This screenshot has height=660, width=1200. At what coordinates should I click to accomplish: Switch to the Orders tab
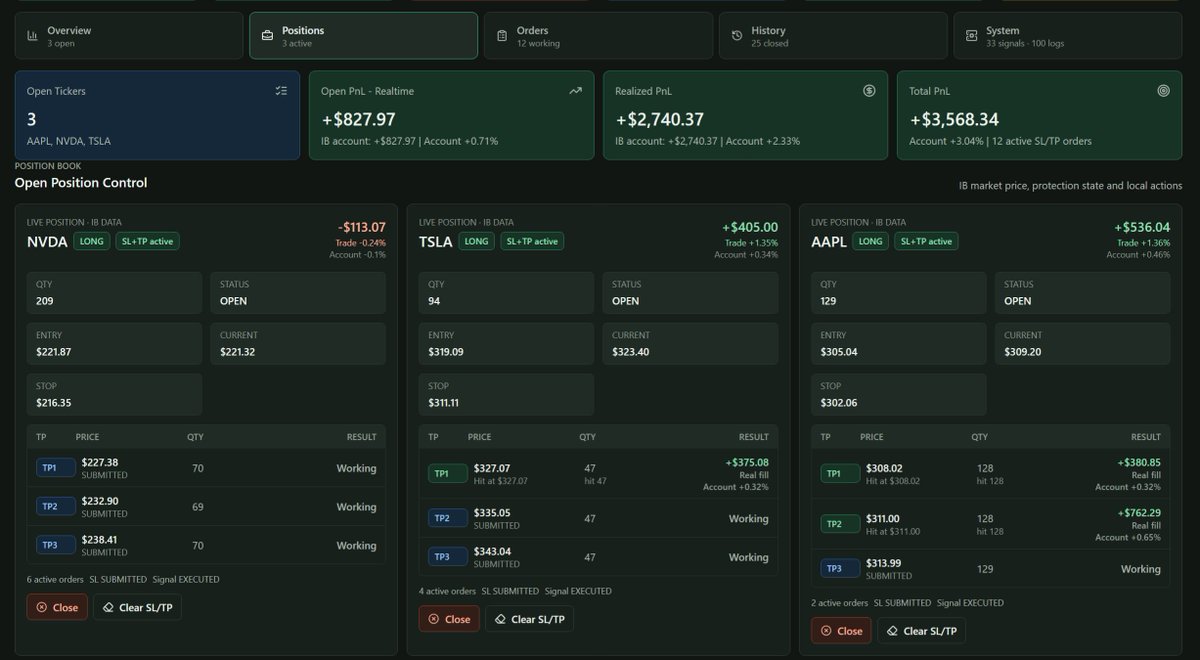[598, 36]
